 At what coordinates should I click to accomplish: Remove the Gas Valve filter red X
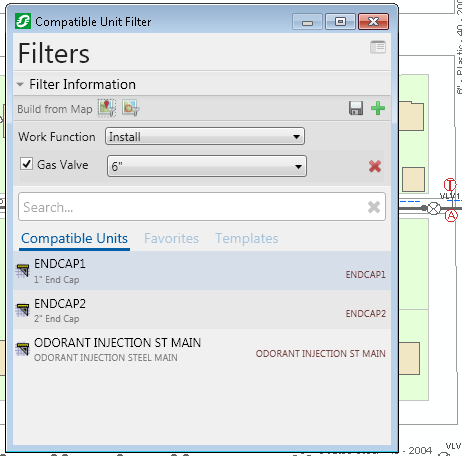coord(375,166)
